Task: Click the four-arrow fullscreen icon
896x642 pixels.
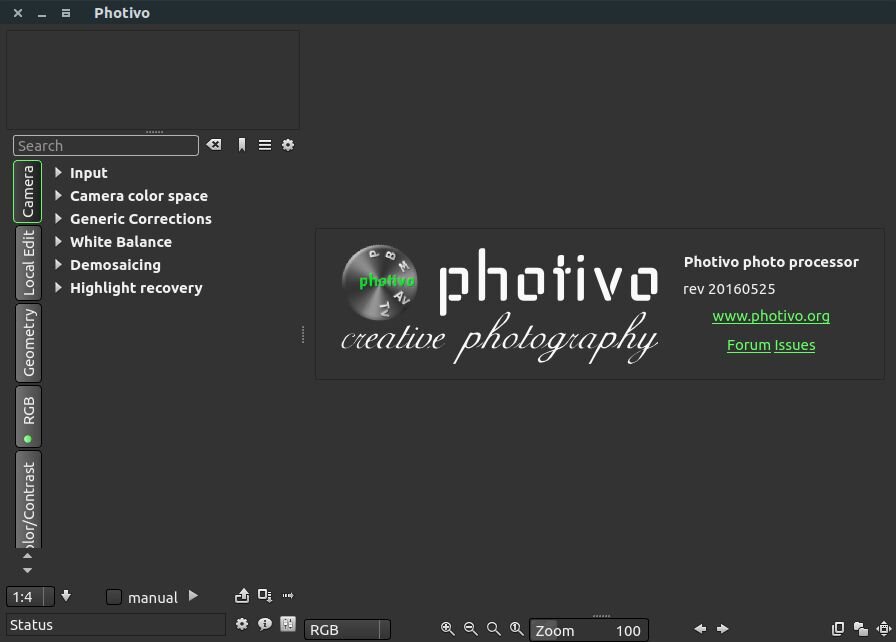Action: 884,629
